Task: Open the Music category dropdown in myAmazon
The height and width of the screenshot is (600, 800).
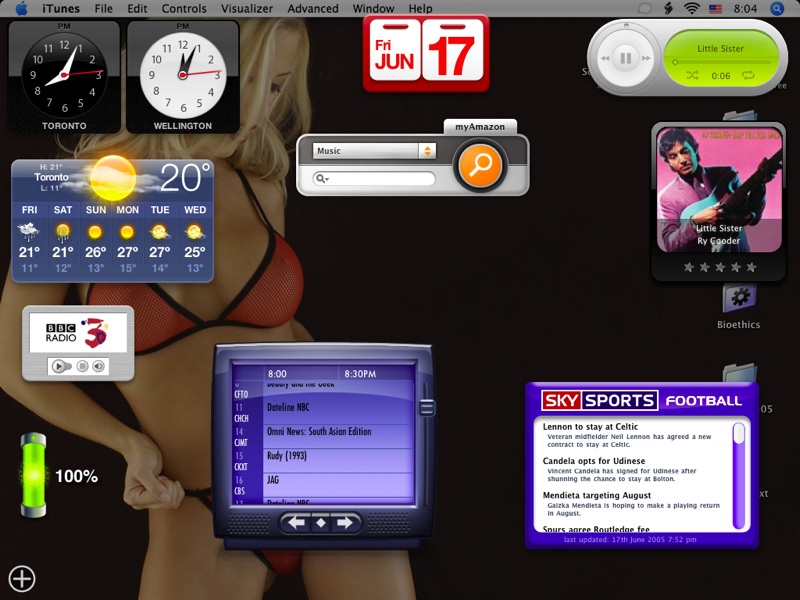Action: 374,151
